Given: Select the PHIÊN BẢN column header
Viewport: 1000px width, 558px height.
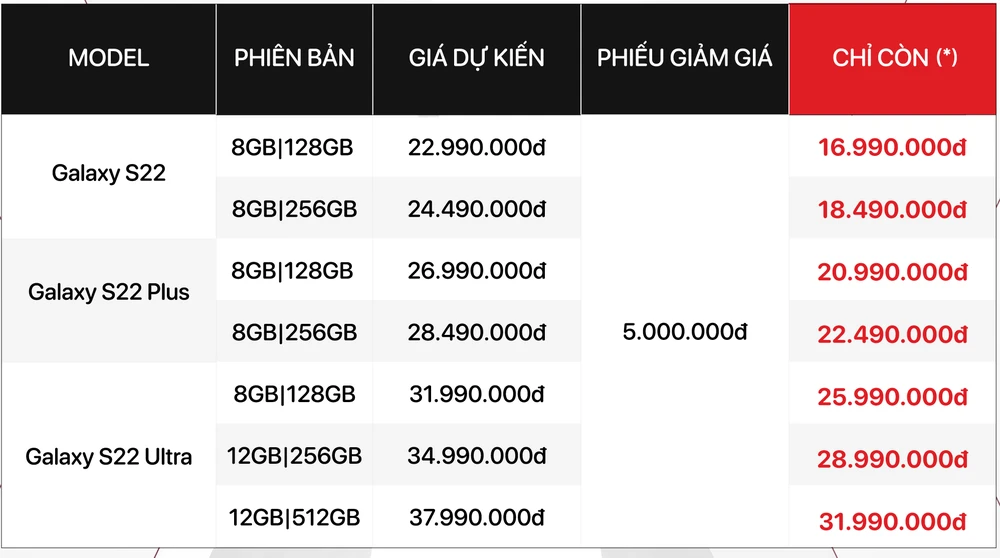Looking at the screenshot, I should 294,58.
